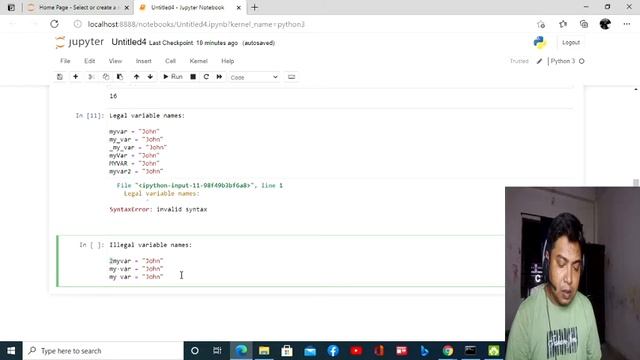Open the cell type Code dropdown
The image size is (640, 360).
tap(253, 77)
